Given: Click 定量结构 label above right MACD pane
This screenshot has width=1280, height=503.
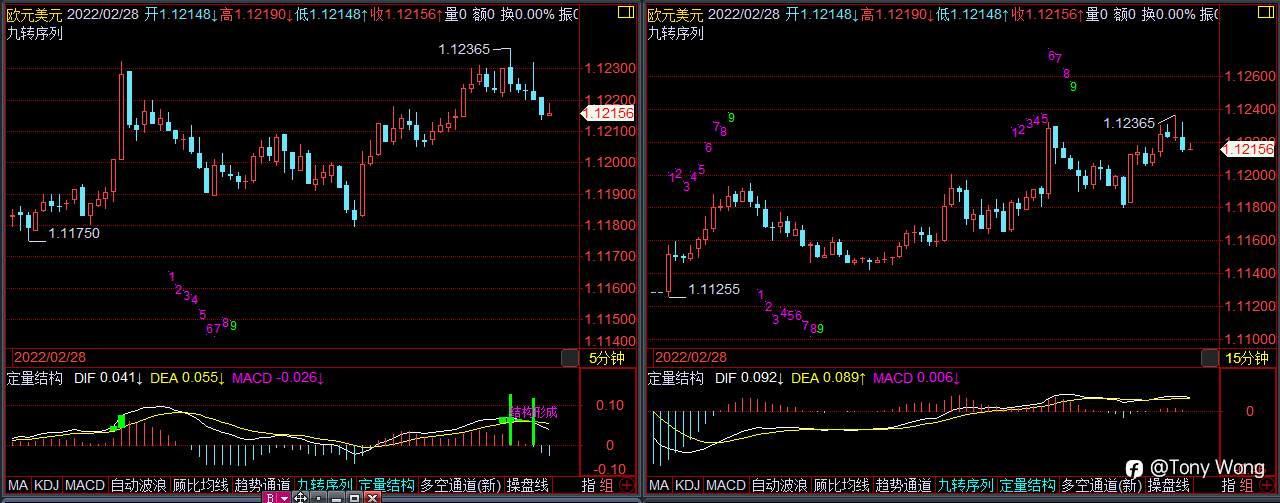Looking at the screenshot, I should click(677, 378).
